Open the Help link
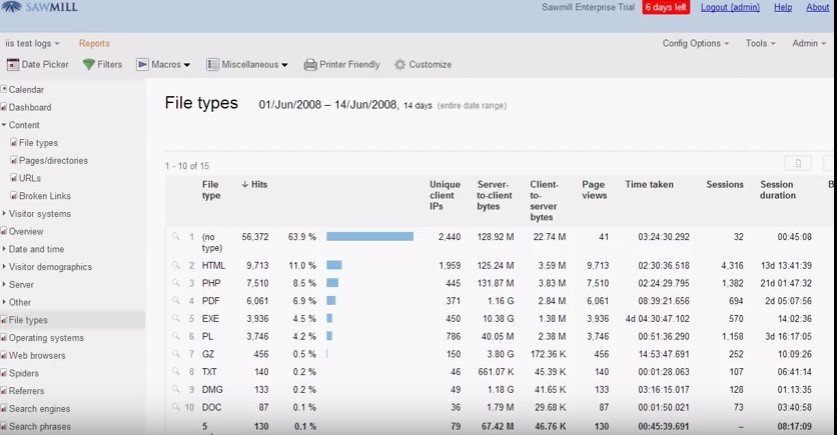The image size is (837, 435). coord(782,8)
